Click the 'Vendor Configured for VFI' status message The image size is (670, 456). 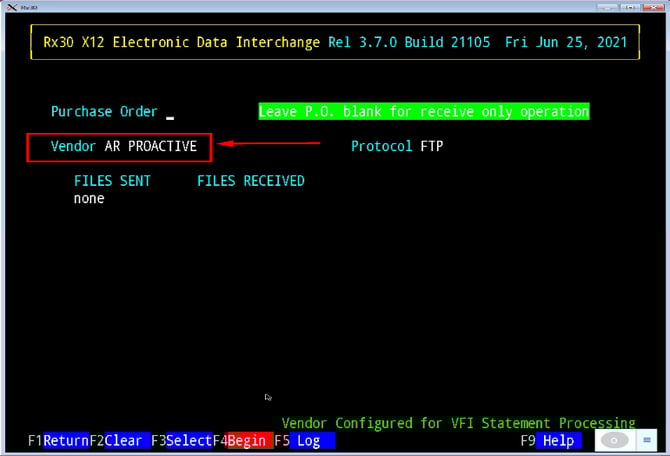[458, 423]
